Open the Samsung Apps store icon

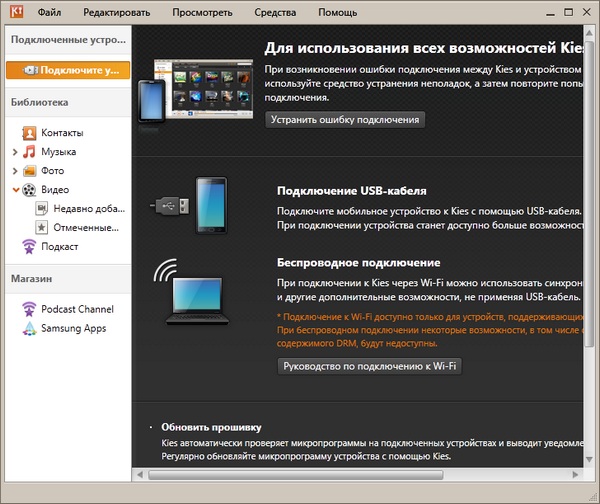[x=30, y=329]
